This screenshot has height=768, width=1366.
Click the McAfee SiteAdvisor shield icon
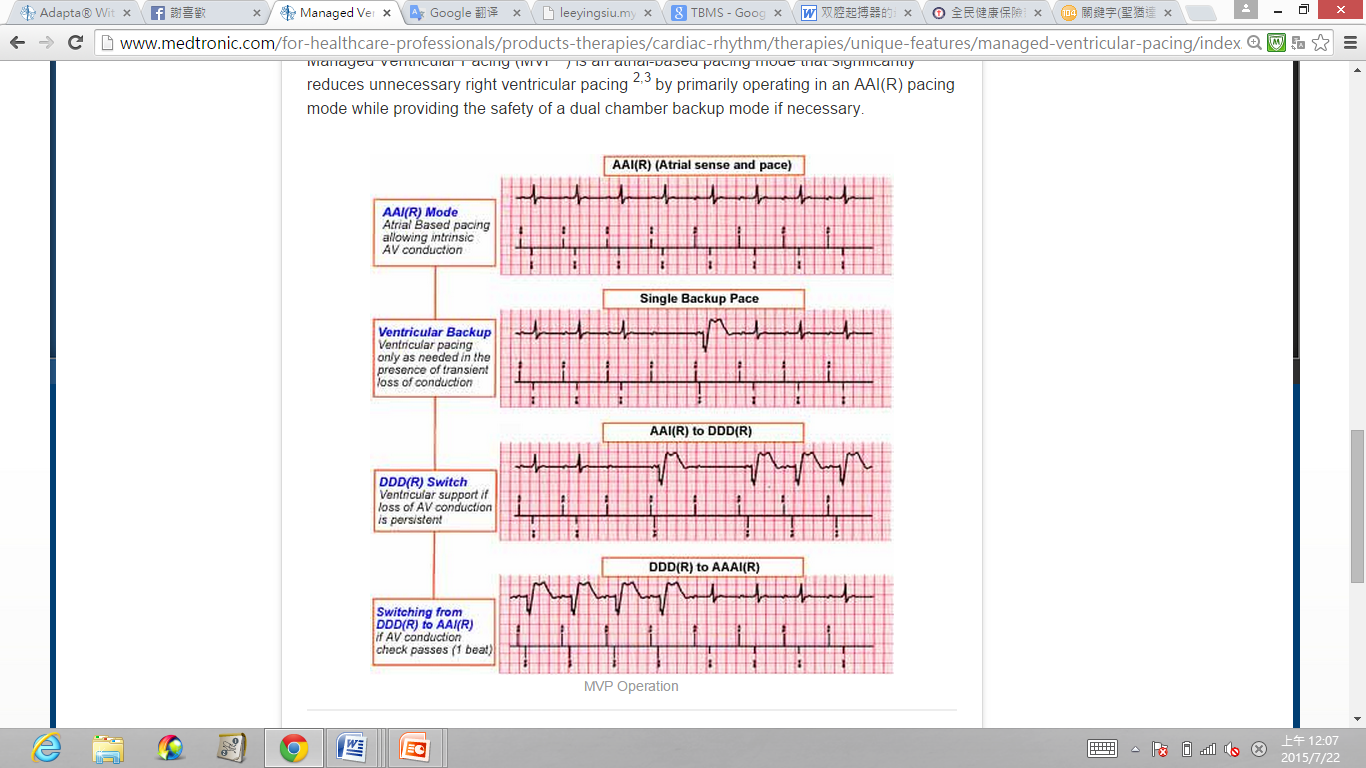point(1276,43)
